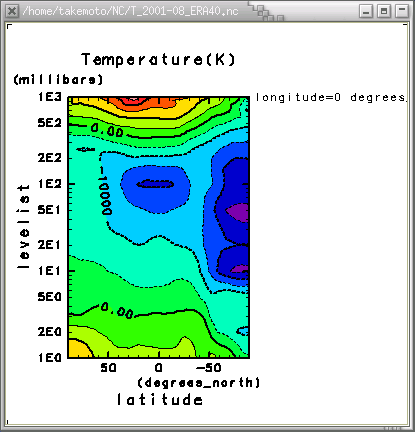This screenshot has width=415, height=432.
Task: Click the longitude=0 degrees annotation
Action: click(x=331, y=97)
